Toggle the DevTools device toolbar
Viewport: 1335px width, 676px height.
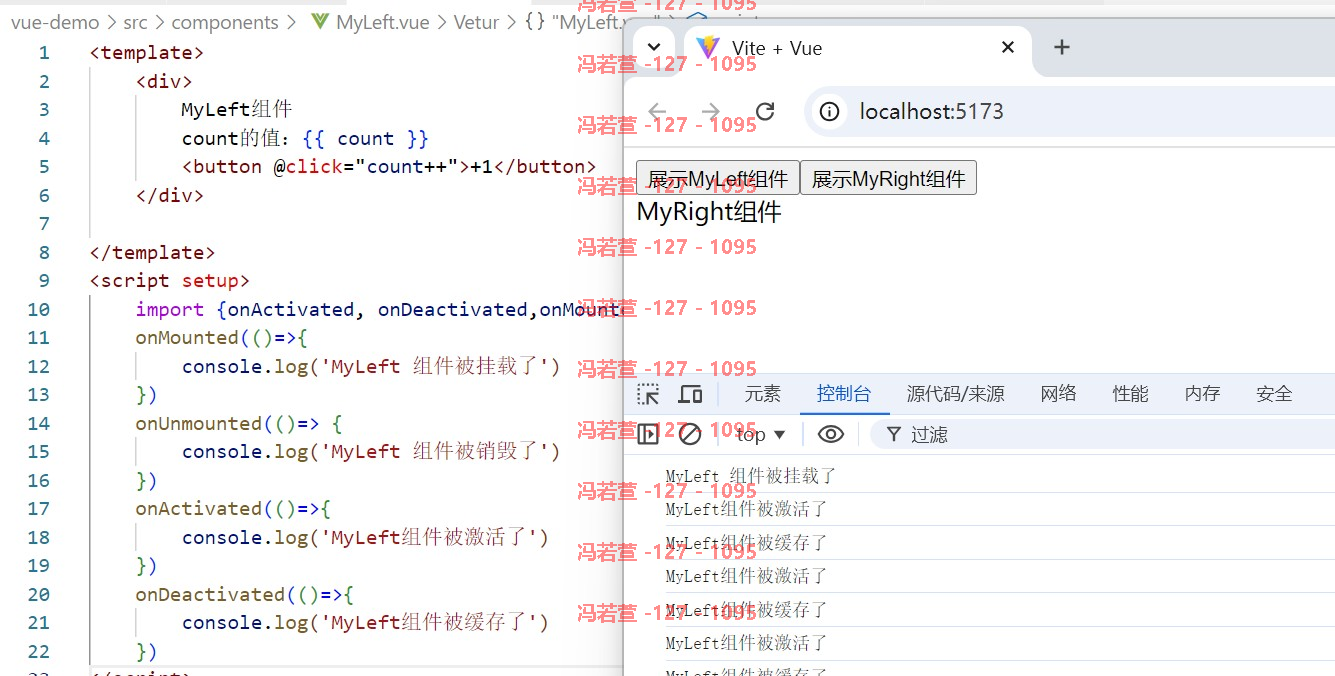690,394
